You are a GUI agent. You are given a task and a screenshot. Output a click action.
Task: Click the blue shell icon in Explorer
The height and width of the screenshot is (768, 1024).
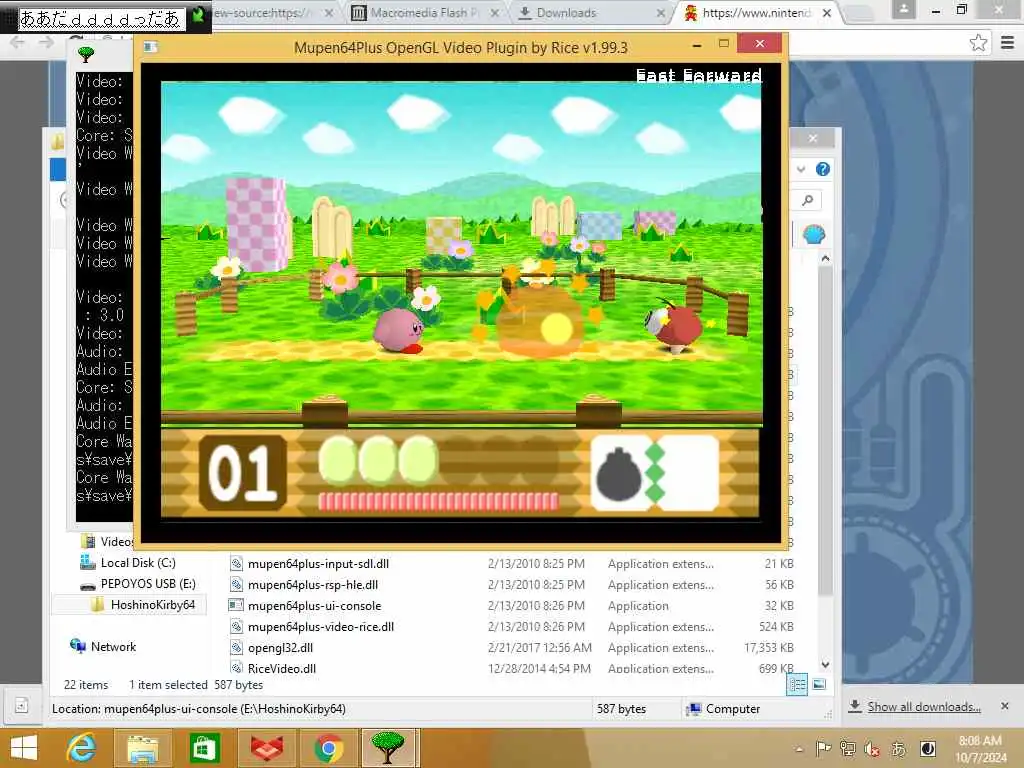814,234
